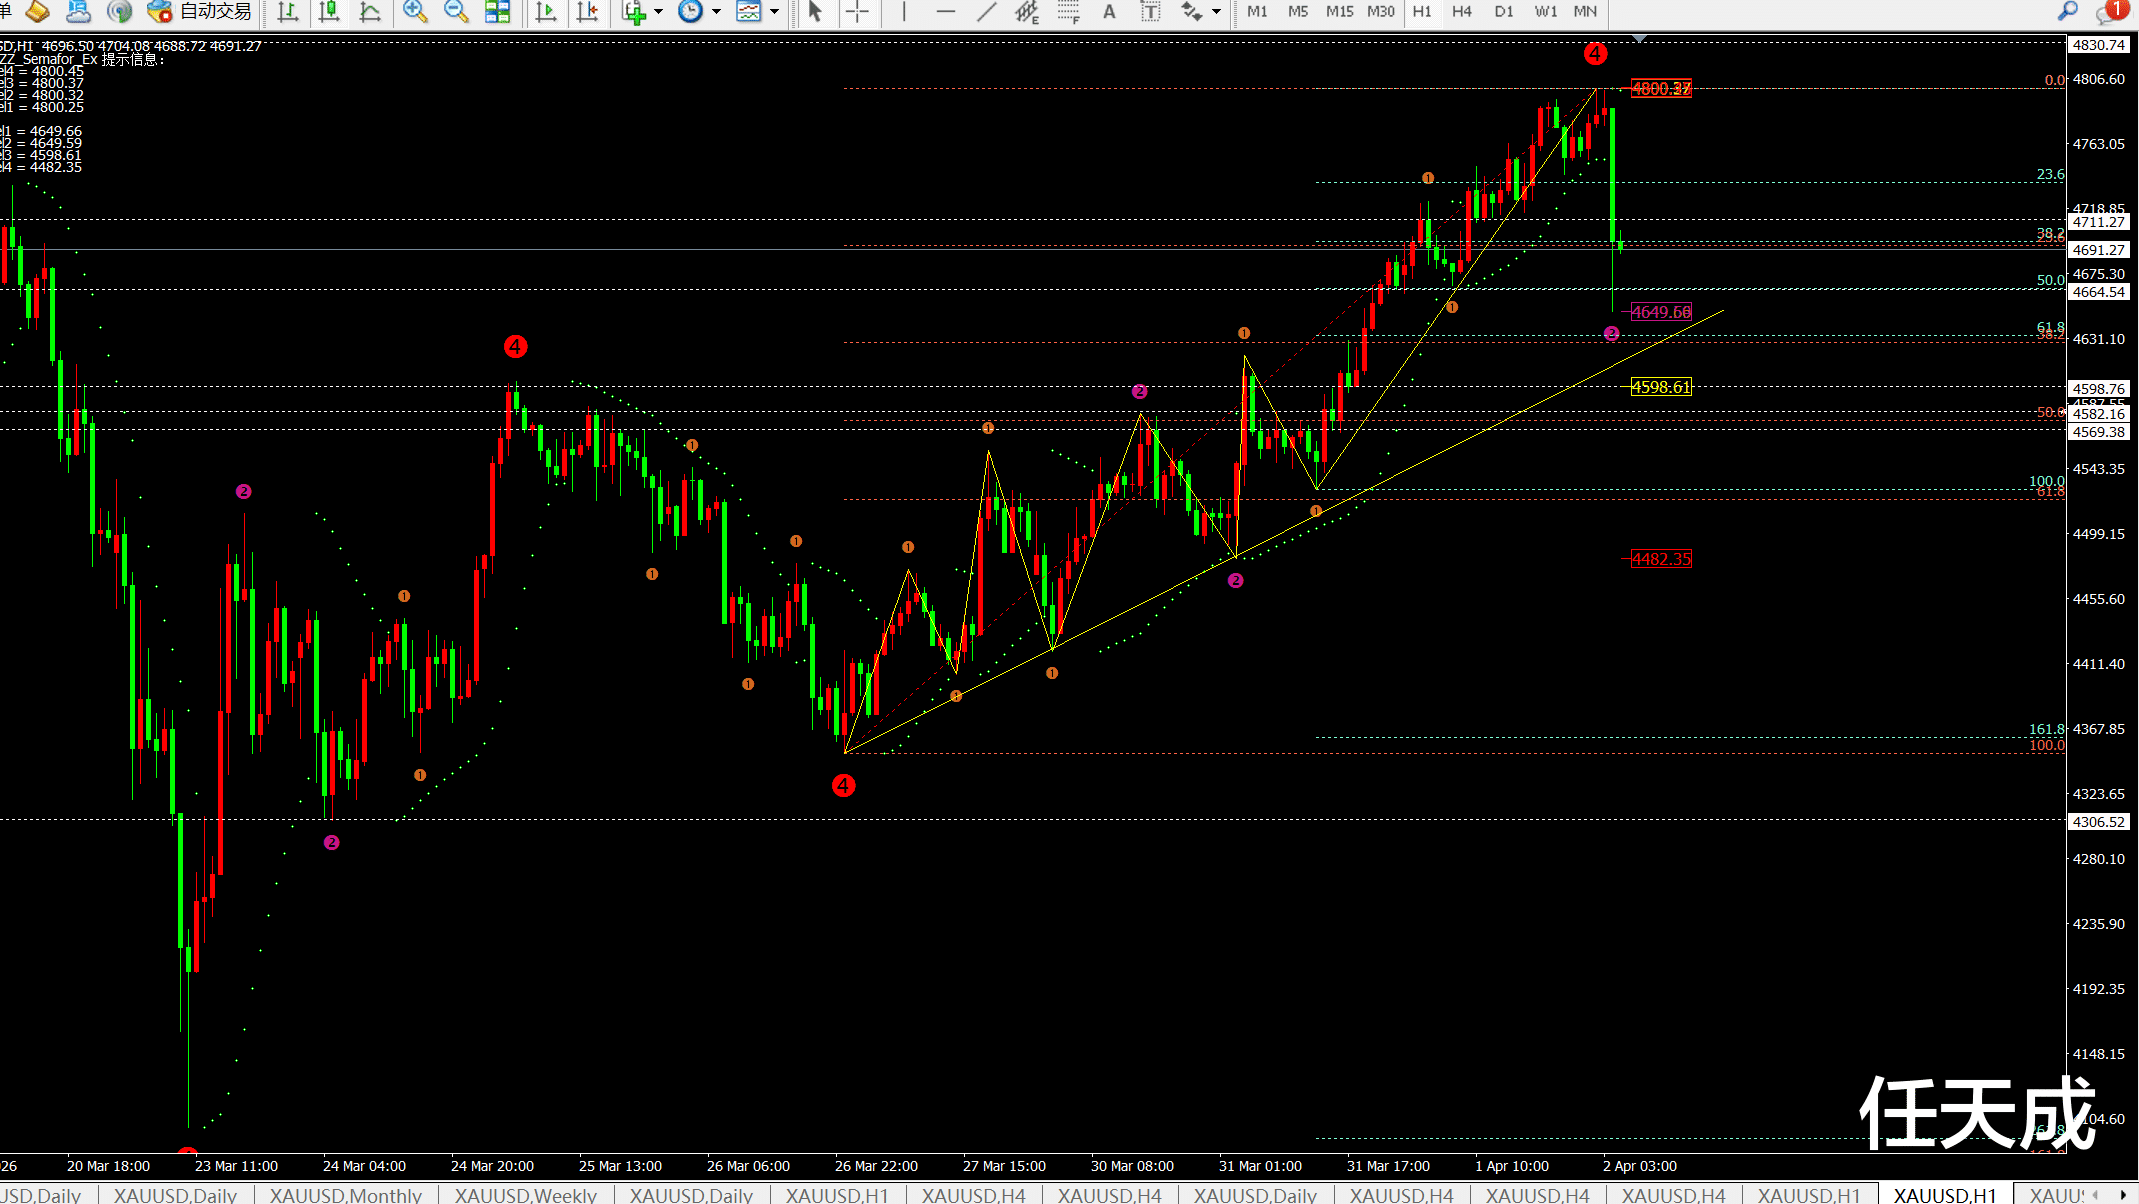Expand the arrows objects dropdown
The image size is (2139, 1204).
click(1216, 12)
